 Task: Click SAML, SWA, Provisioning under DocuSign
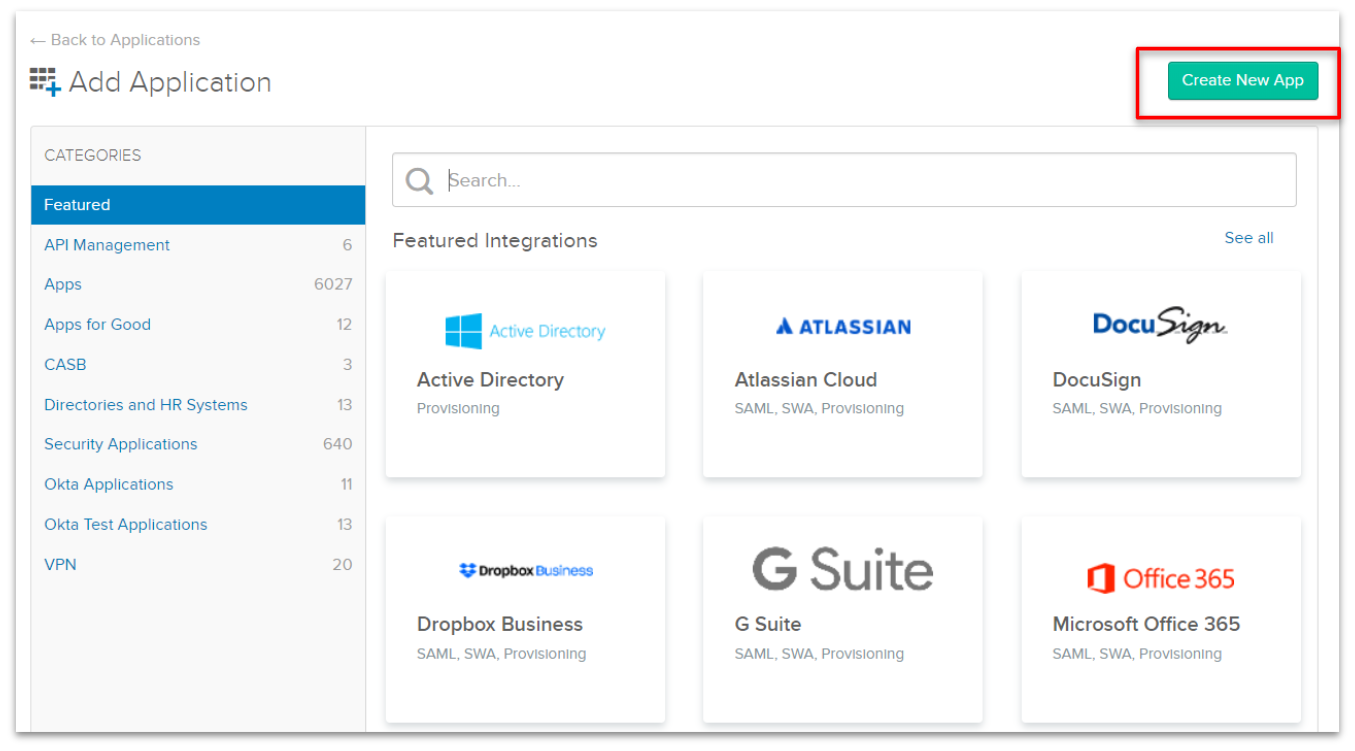pos(1137,409)
